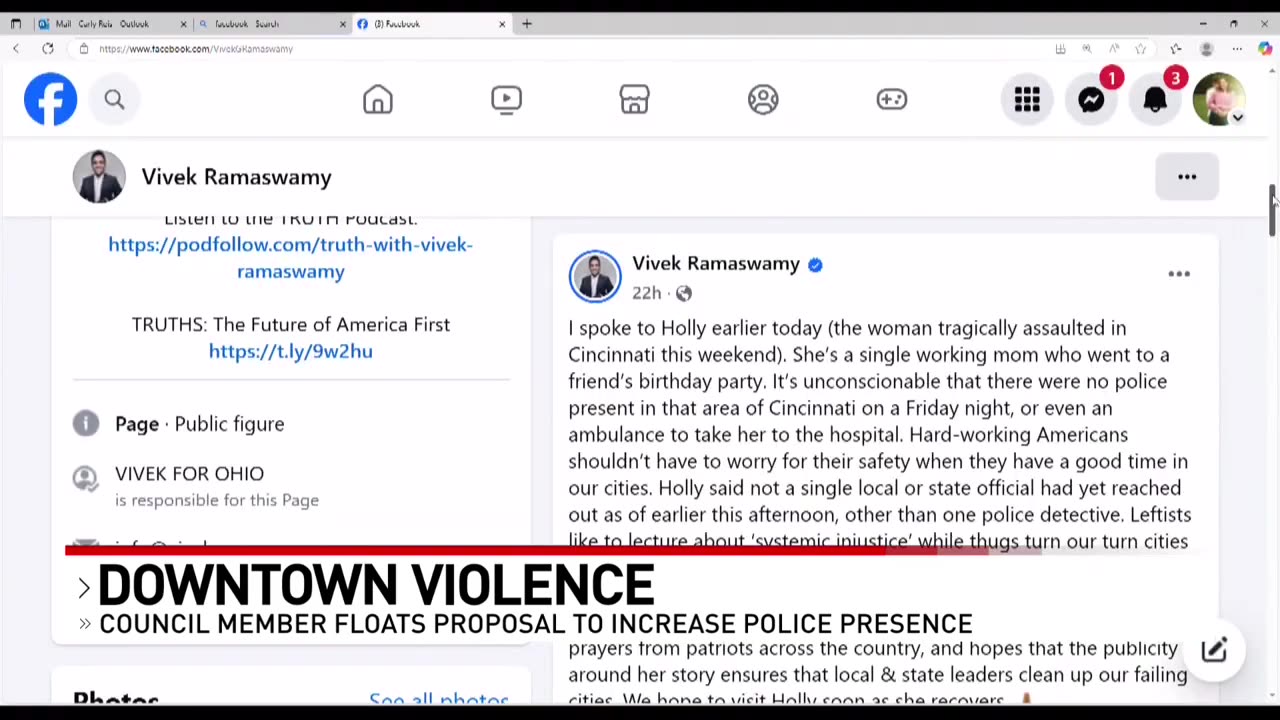1280x720 pixels.
Task: Go to Facebook Home feed icon
Action: pos(378,99)
